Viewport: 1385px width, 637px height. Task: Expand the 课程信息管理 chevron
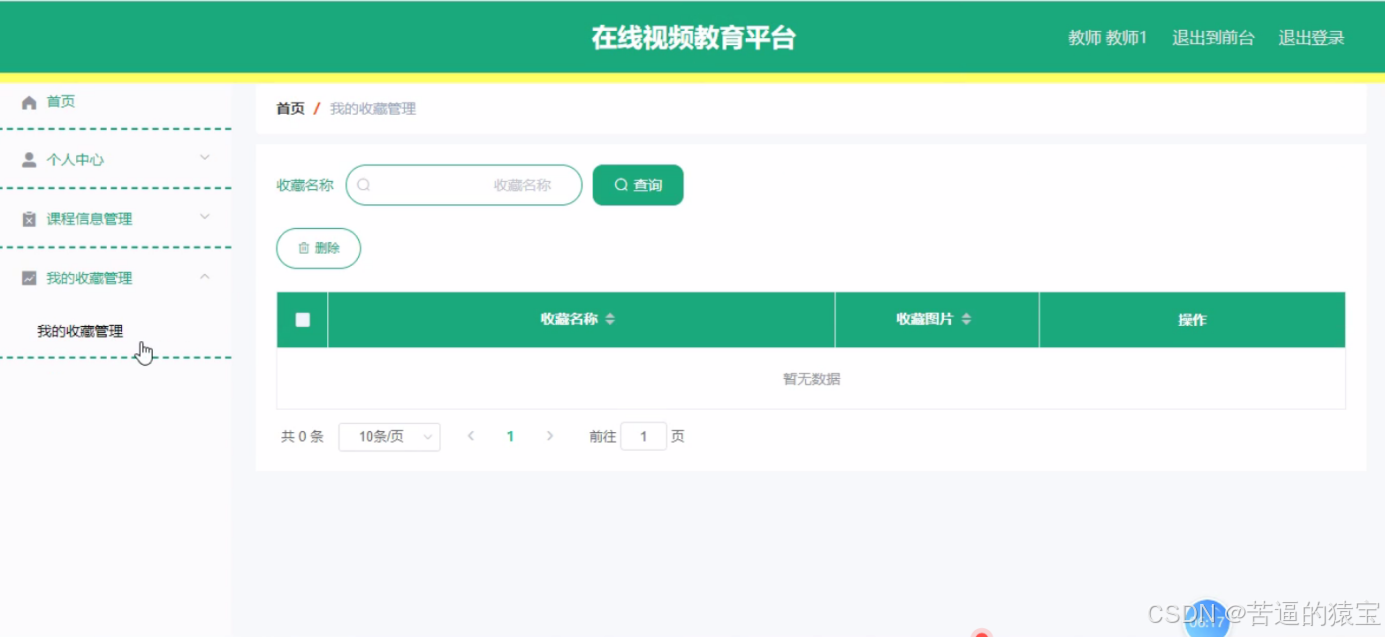[205, 217]
